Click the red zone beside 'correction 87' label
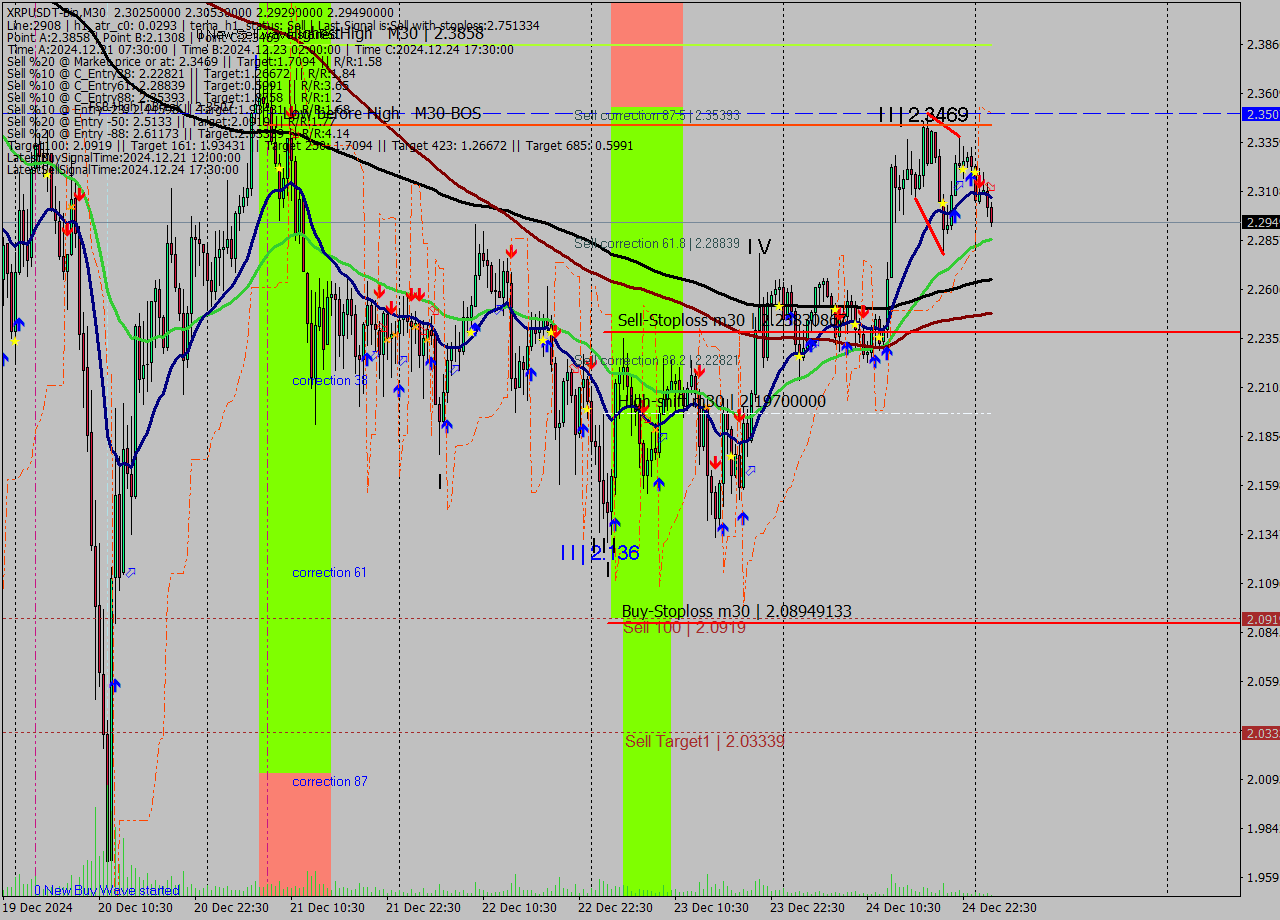The height and width of the screenshot is (920, 1280). [x=295, y=834]
